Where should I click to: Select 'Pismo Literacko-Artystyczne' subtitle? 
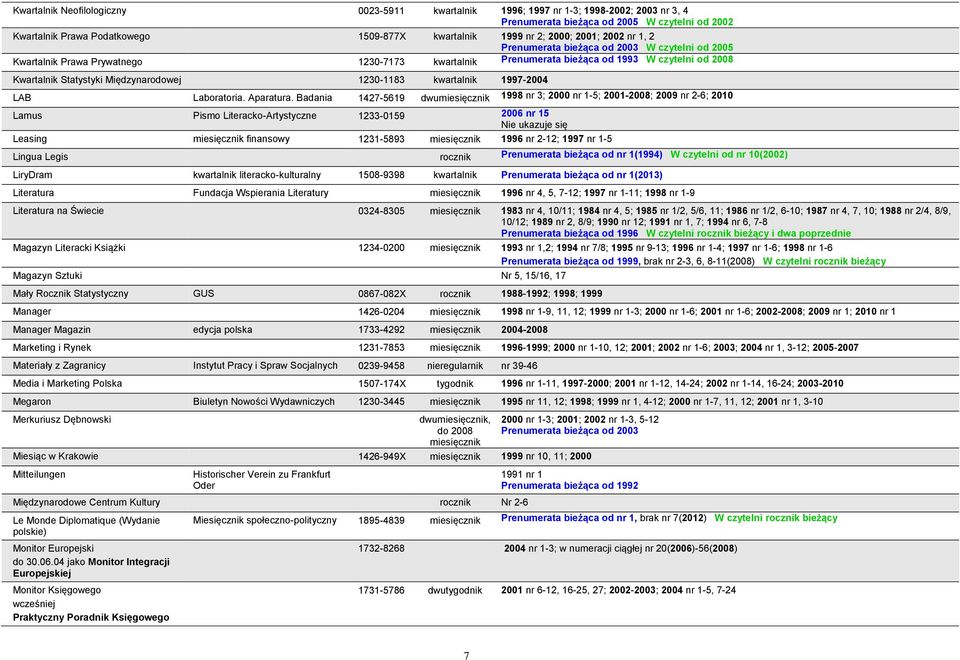tap(254, 115)
